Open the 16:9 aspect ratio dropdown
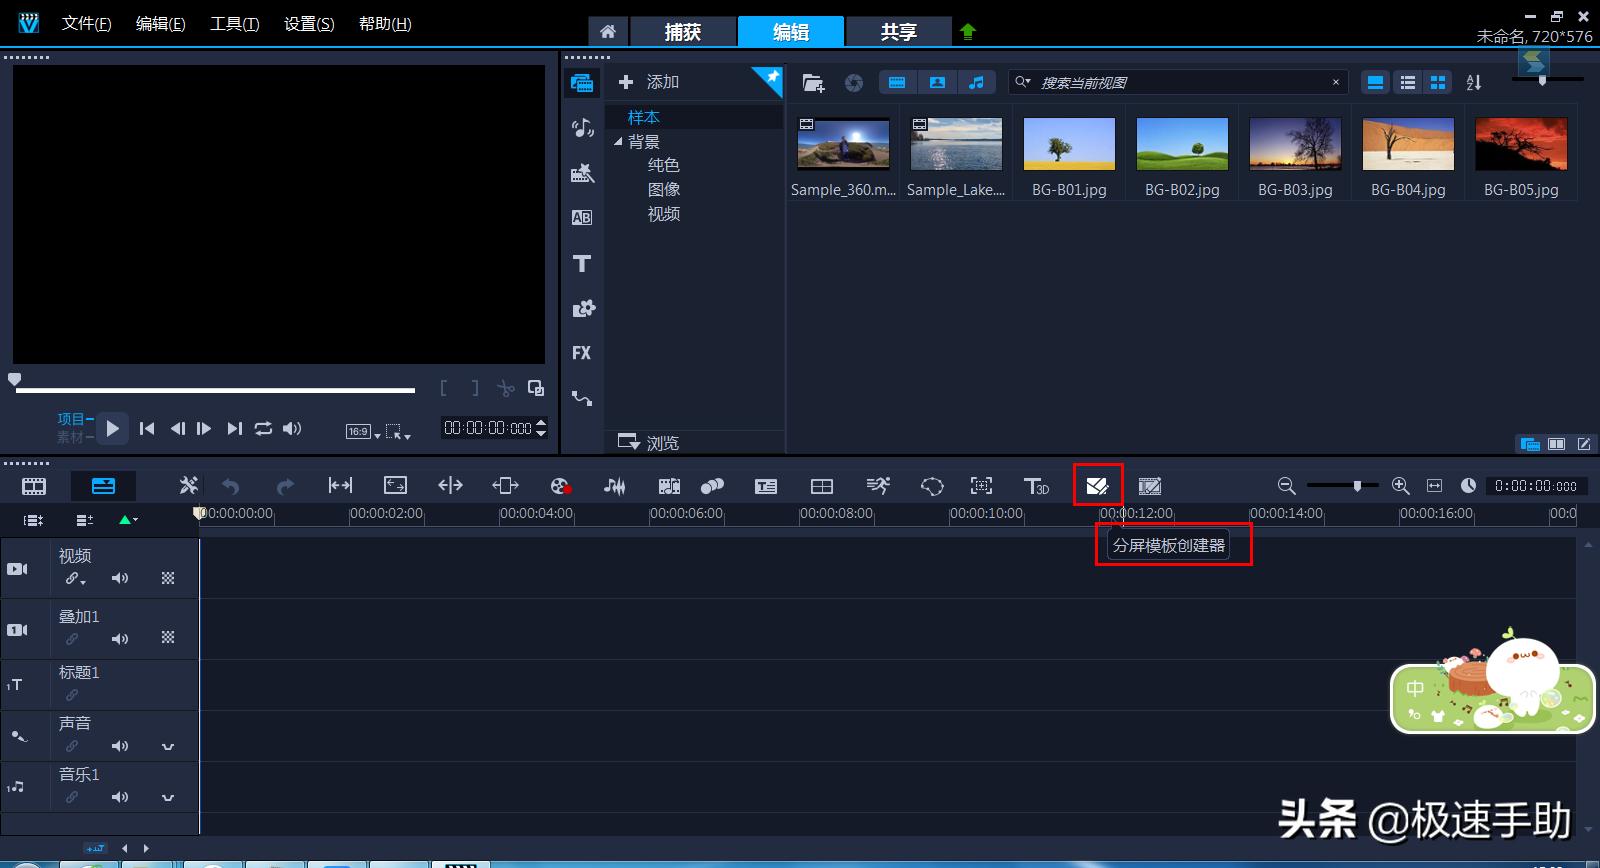 pyautogui.click(x=363, y=431)
